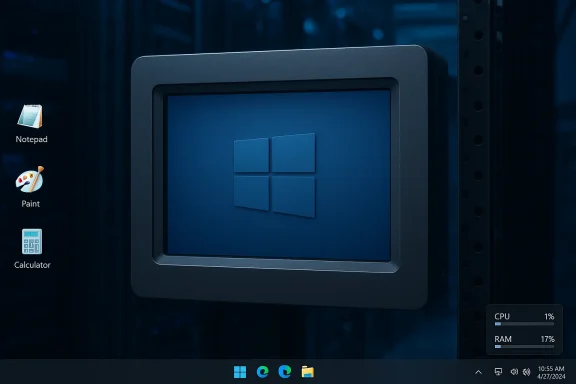Click the RAM usage bar in widget
Viewport: 576px width, 384px height.
(x=524, y=347)
